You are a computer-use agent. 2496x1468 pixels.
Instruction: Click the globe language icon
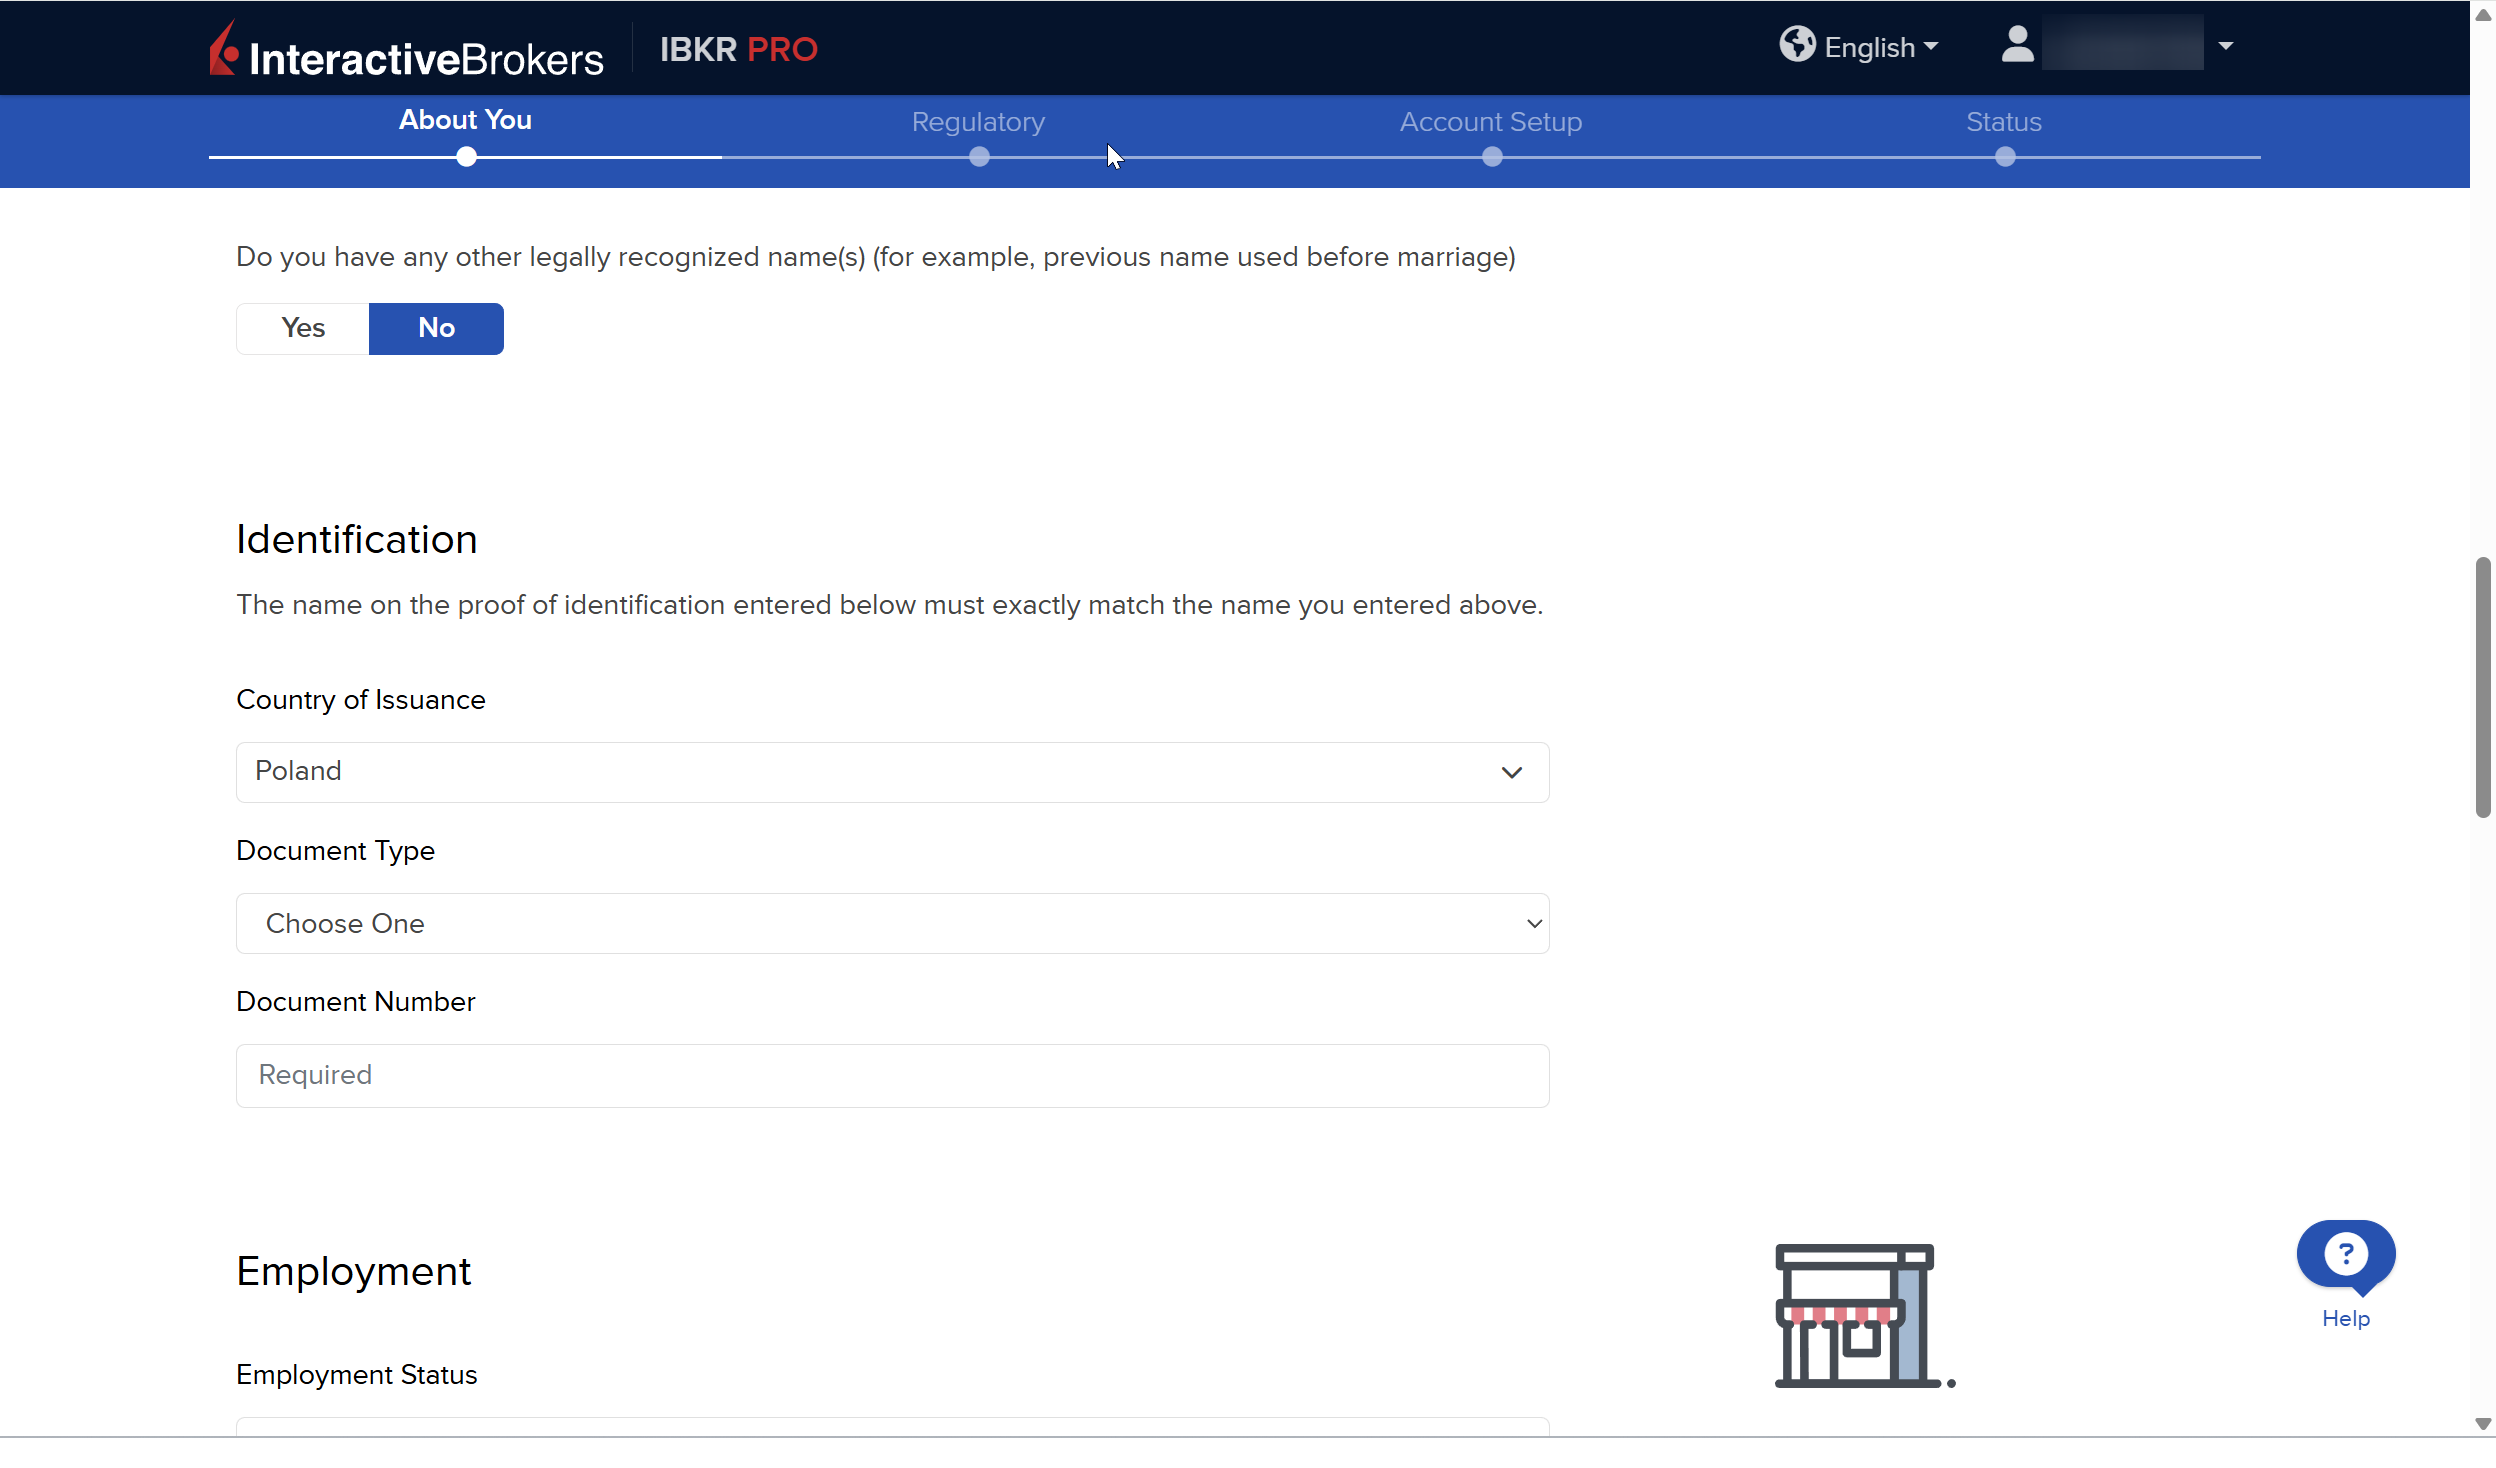click(x=1796, y=45)
